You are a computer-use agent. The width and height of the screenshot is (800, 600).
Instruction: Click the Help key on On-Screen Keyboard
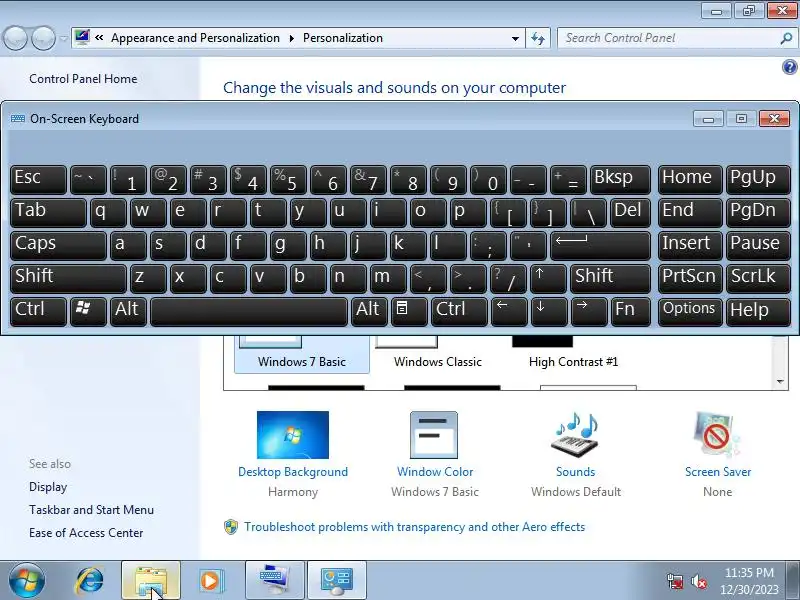758,312
